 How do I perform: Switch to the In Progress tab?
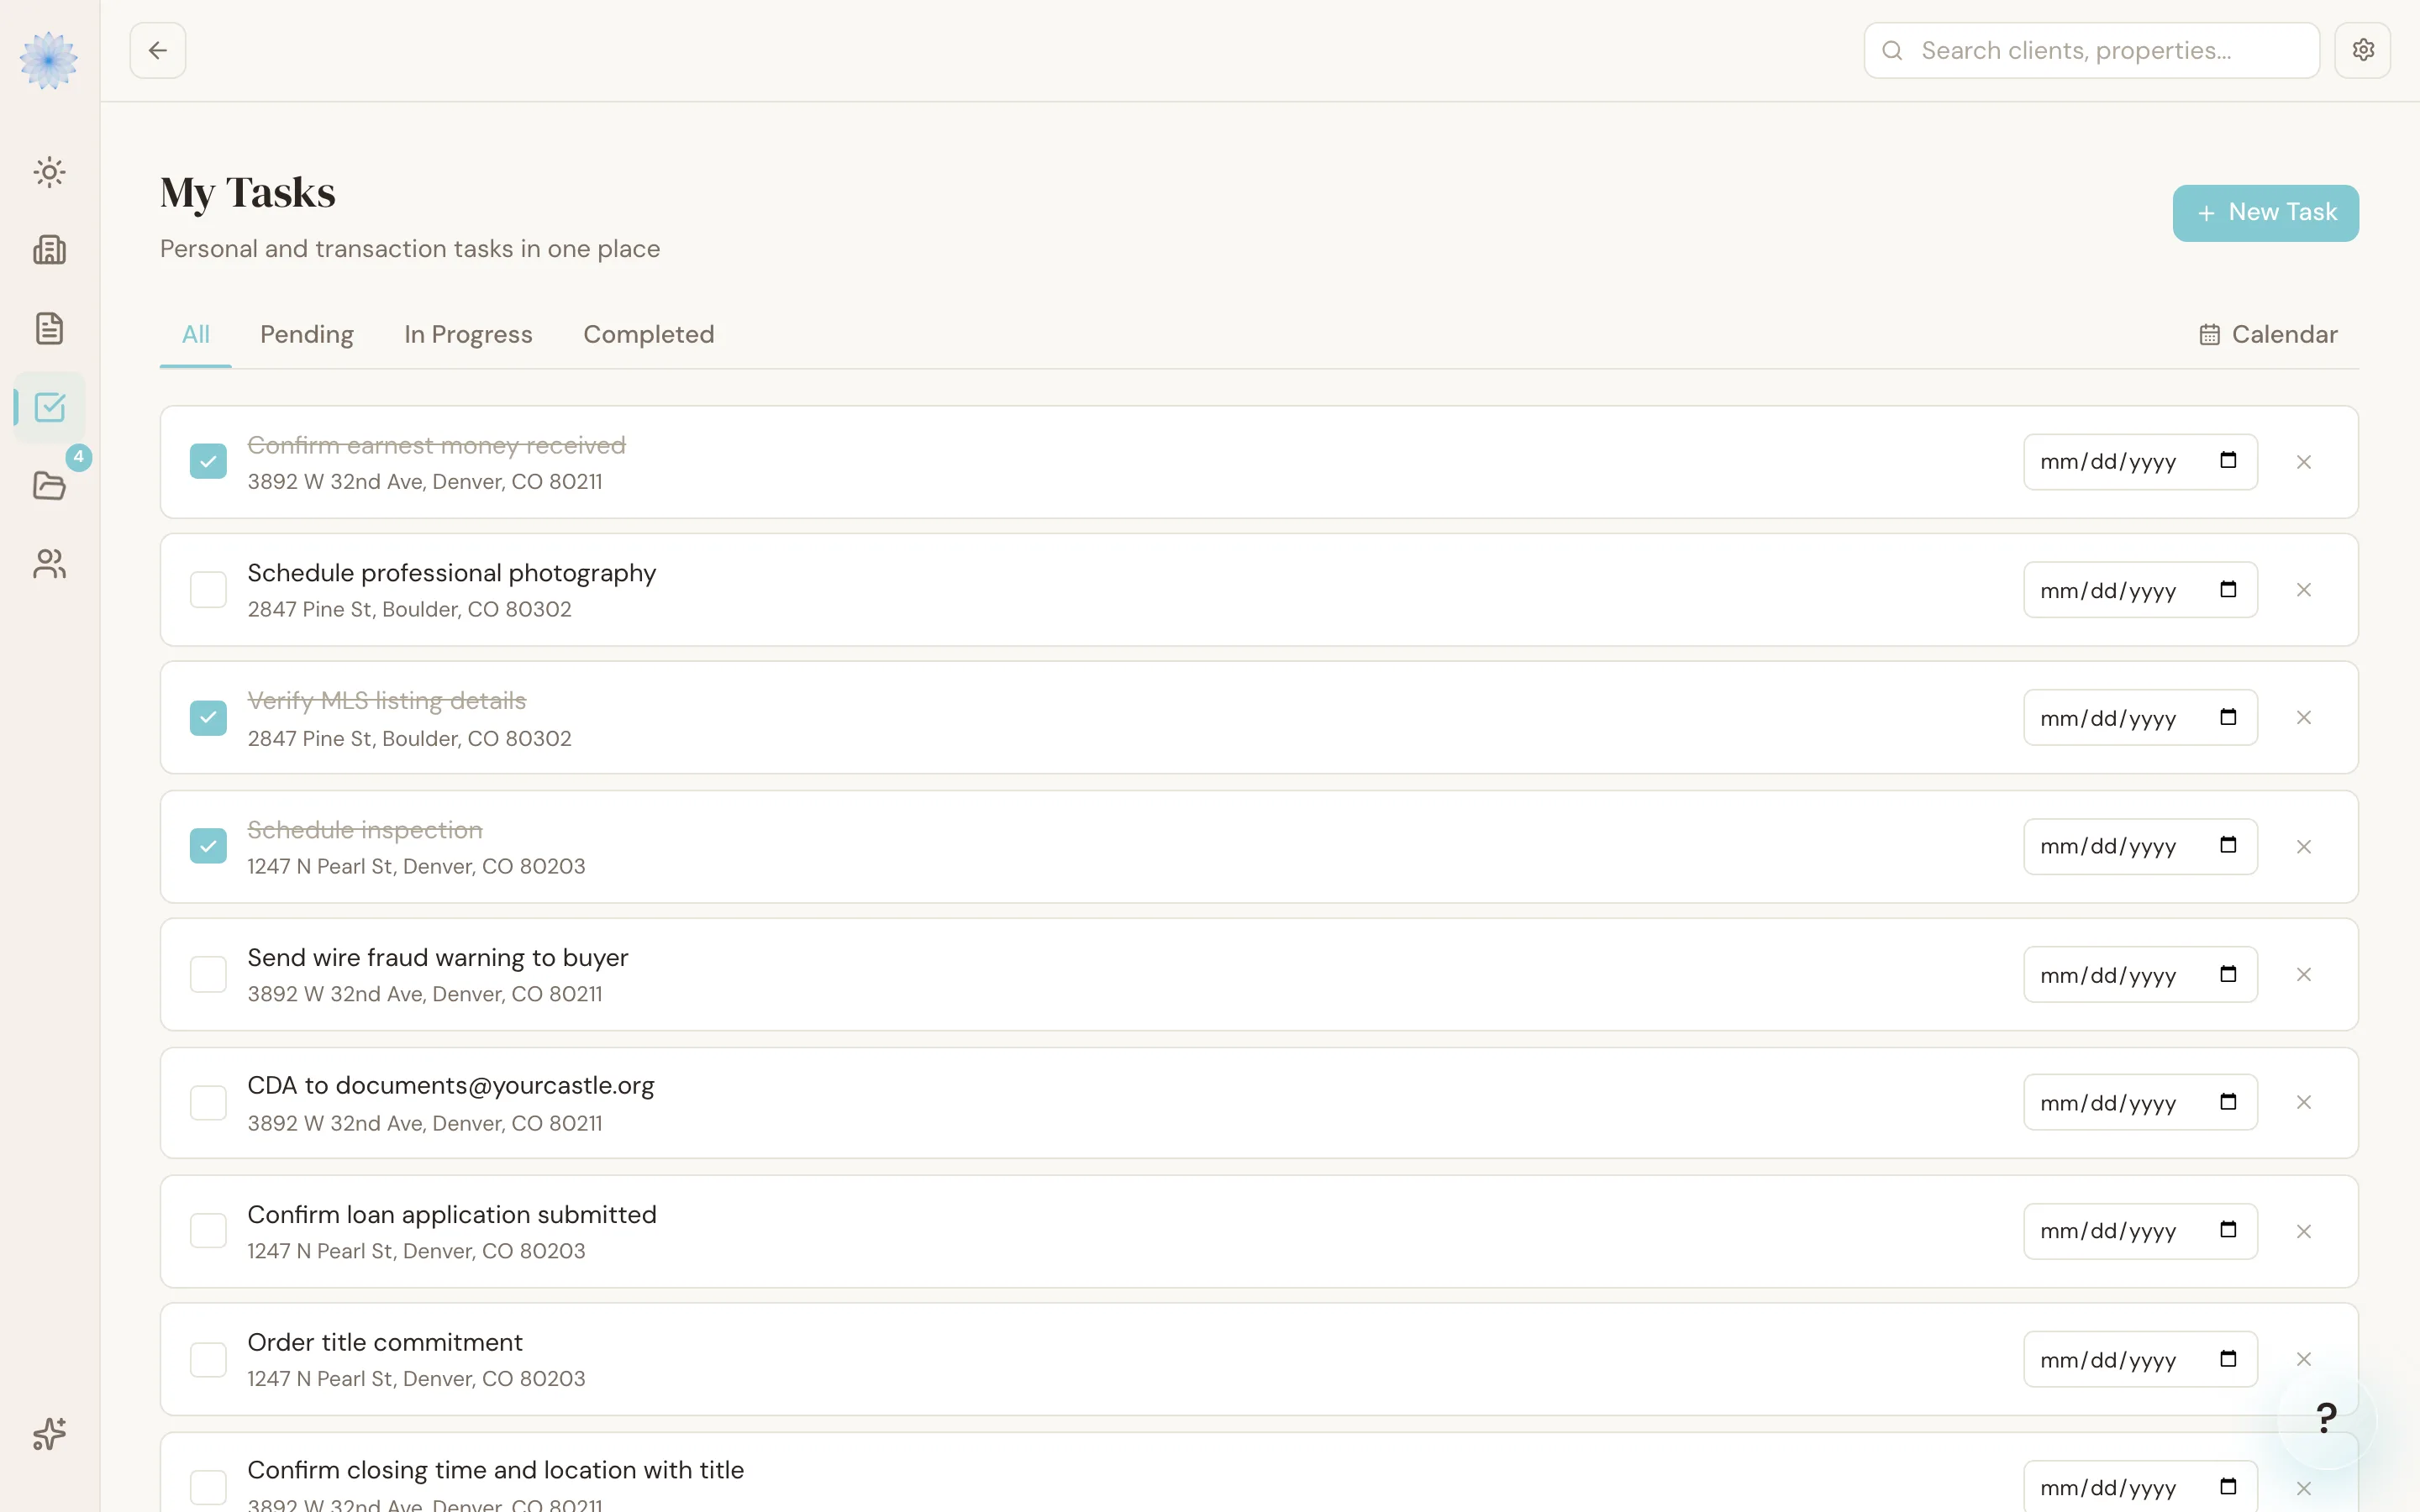tap(468, 334)
